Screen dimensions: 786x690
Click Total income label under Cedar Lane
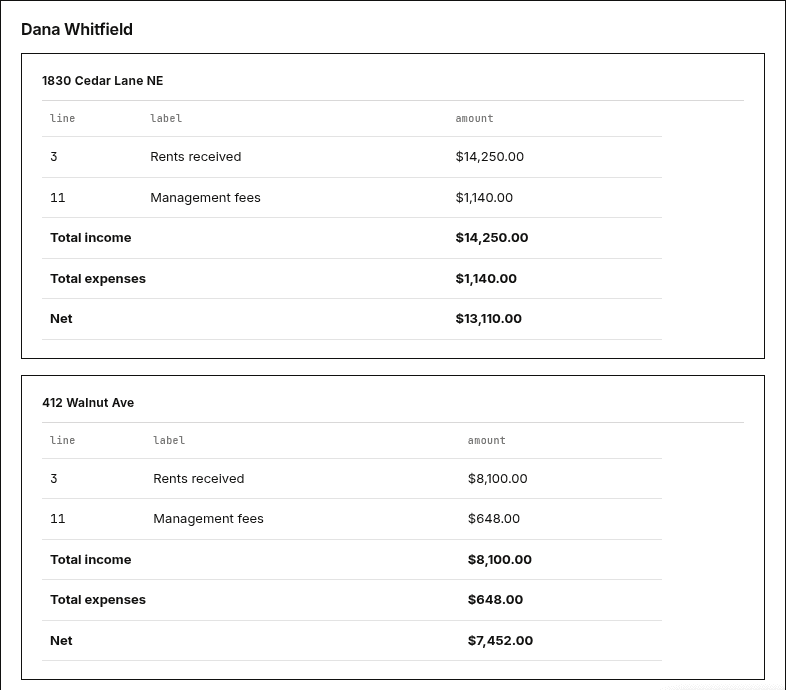(91, 238)
